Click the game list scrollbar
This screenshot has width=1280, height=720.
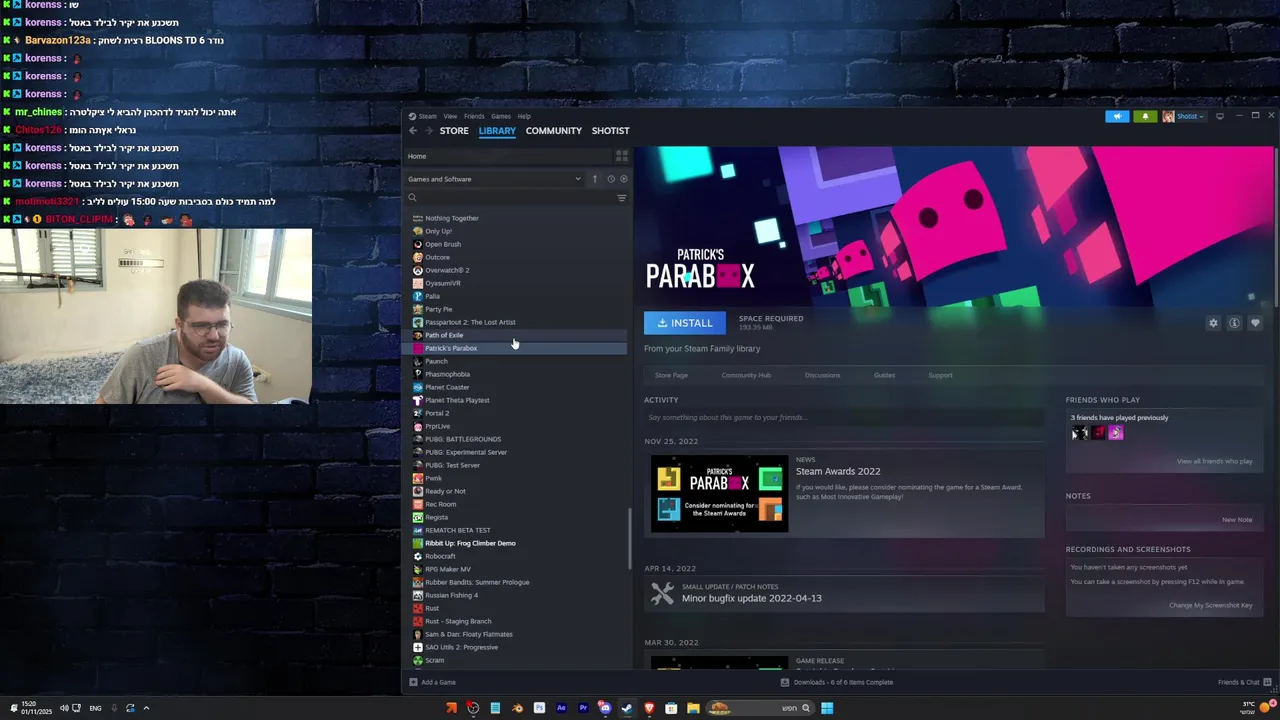[x=630, y=538]
